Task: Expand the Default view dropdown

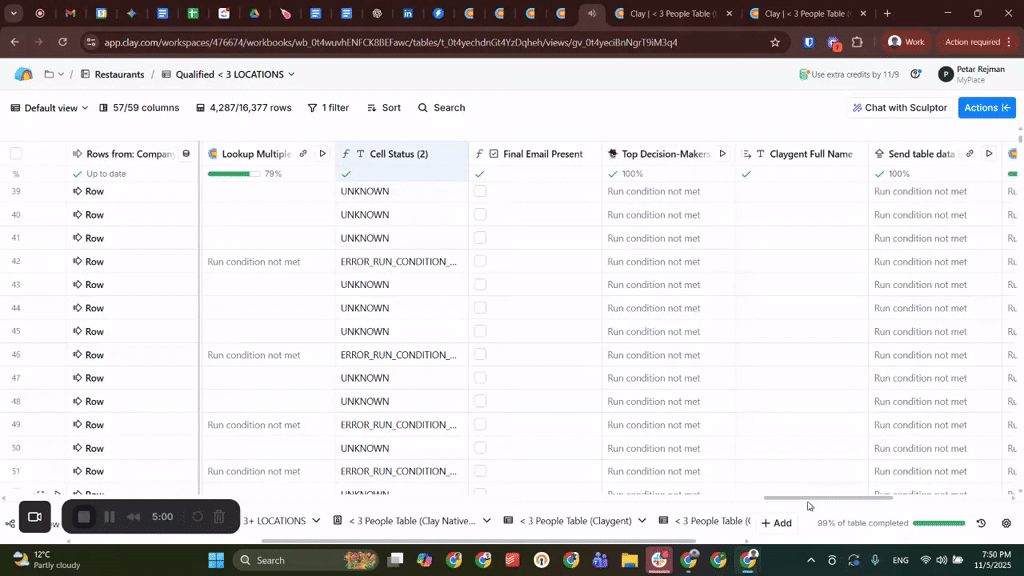Action: click(x=49, y=108)
